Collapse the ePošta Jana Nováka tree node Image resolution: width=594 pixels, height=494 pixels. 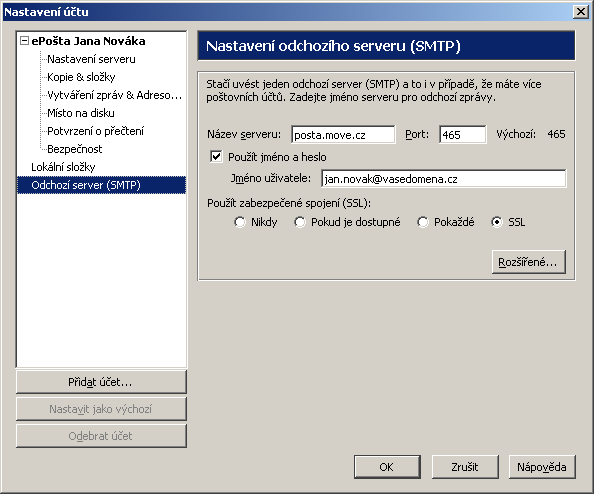click(x=24, y=41)
